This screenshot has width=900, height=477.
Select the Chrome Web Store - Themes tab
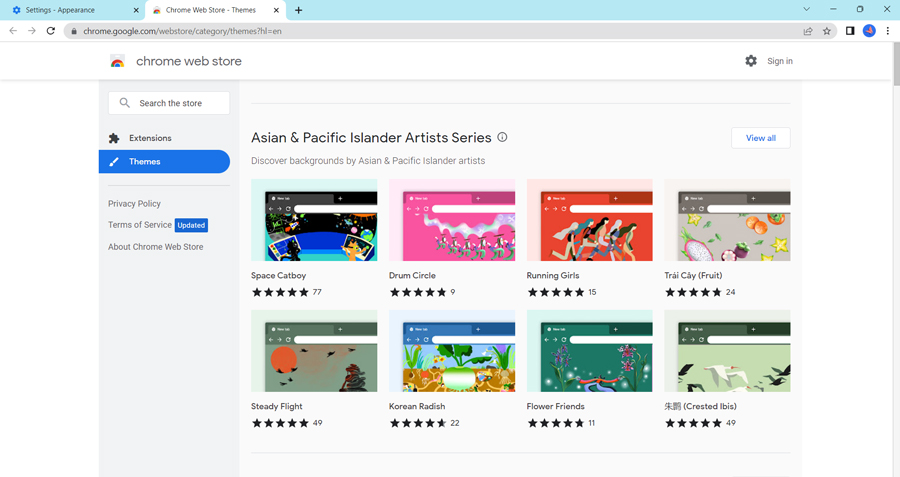click(x=214, y=10)
